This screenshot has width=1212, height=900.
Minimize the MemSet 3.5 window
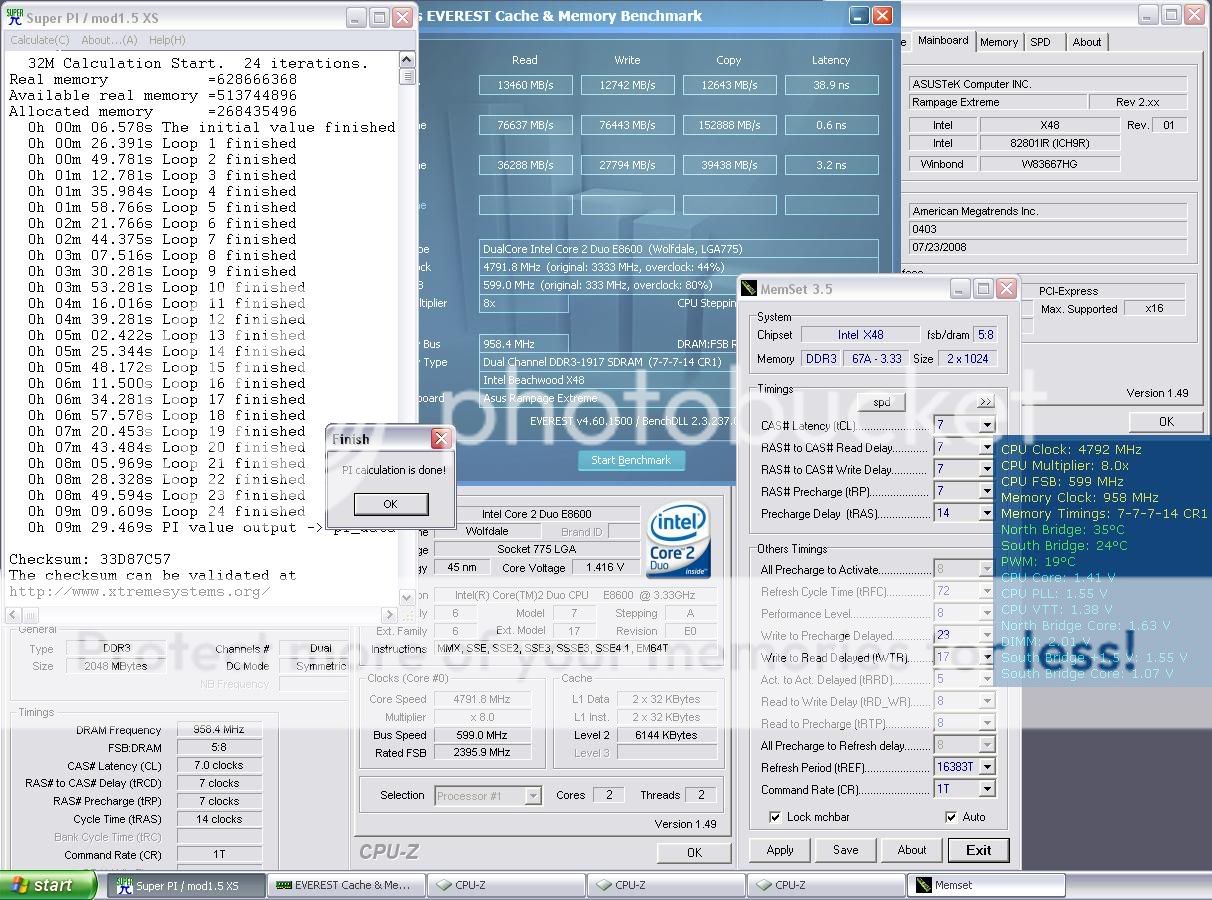[x=960, y=289]
